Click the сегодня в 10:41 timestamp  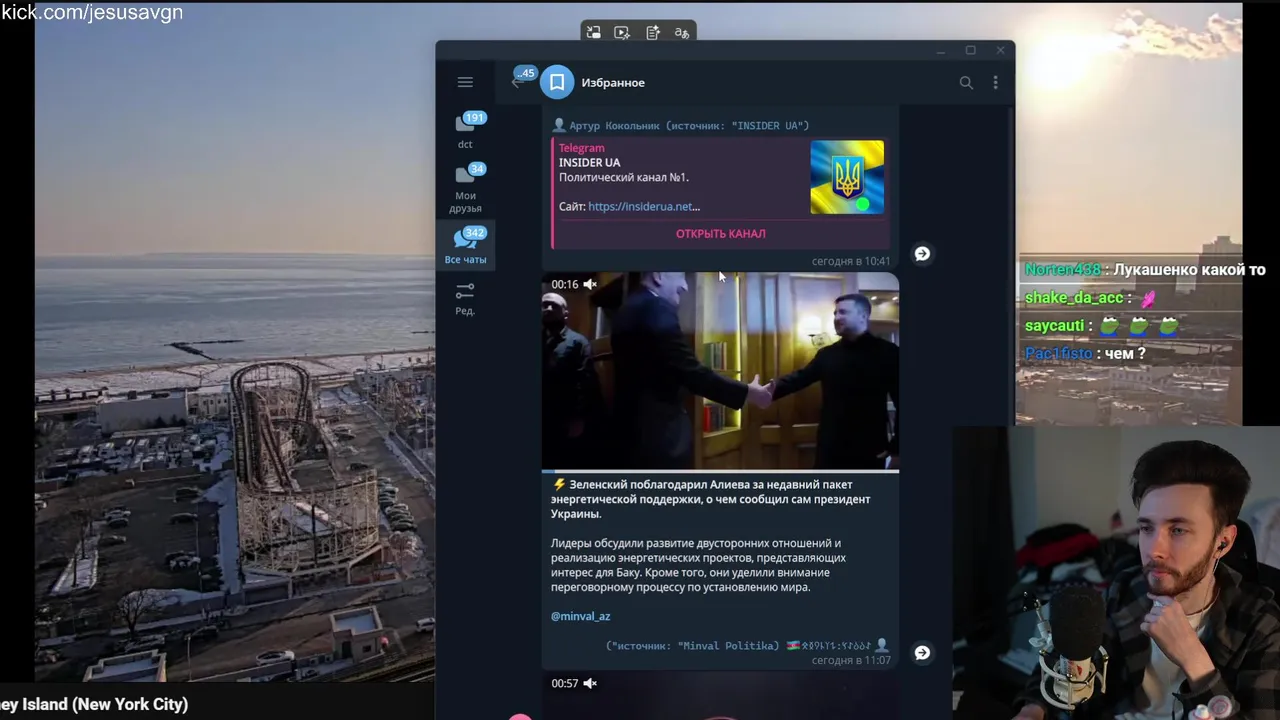click(851, 261)
